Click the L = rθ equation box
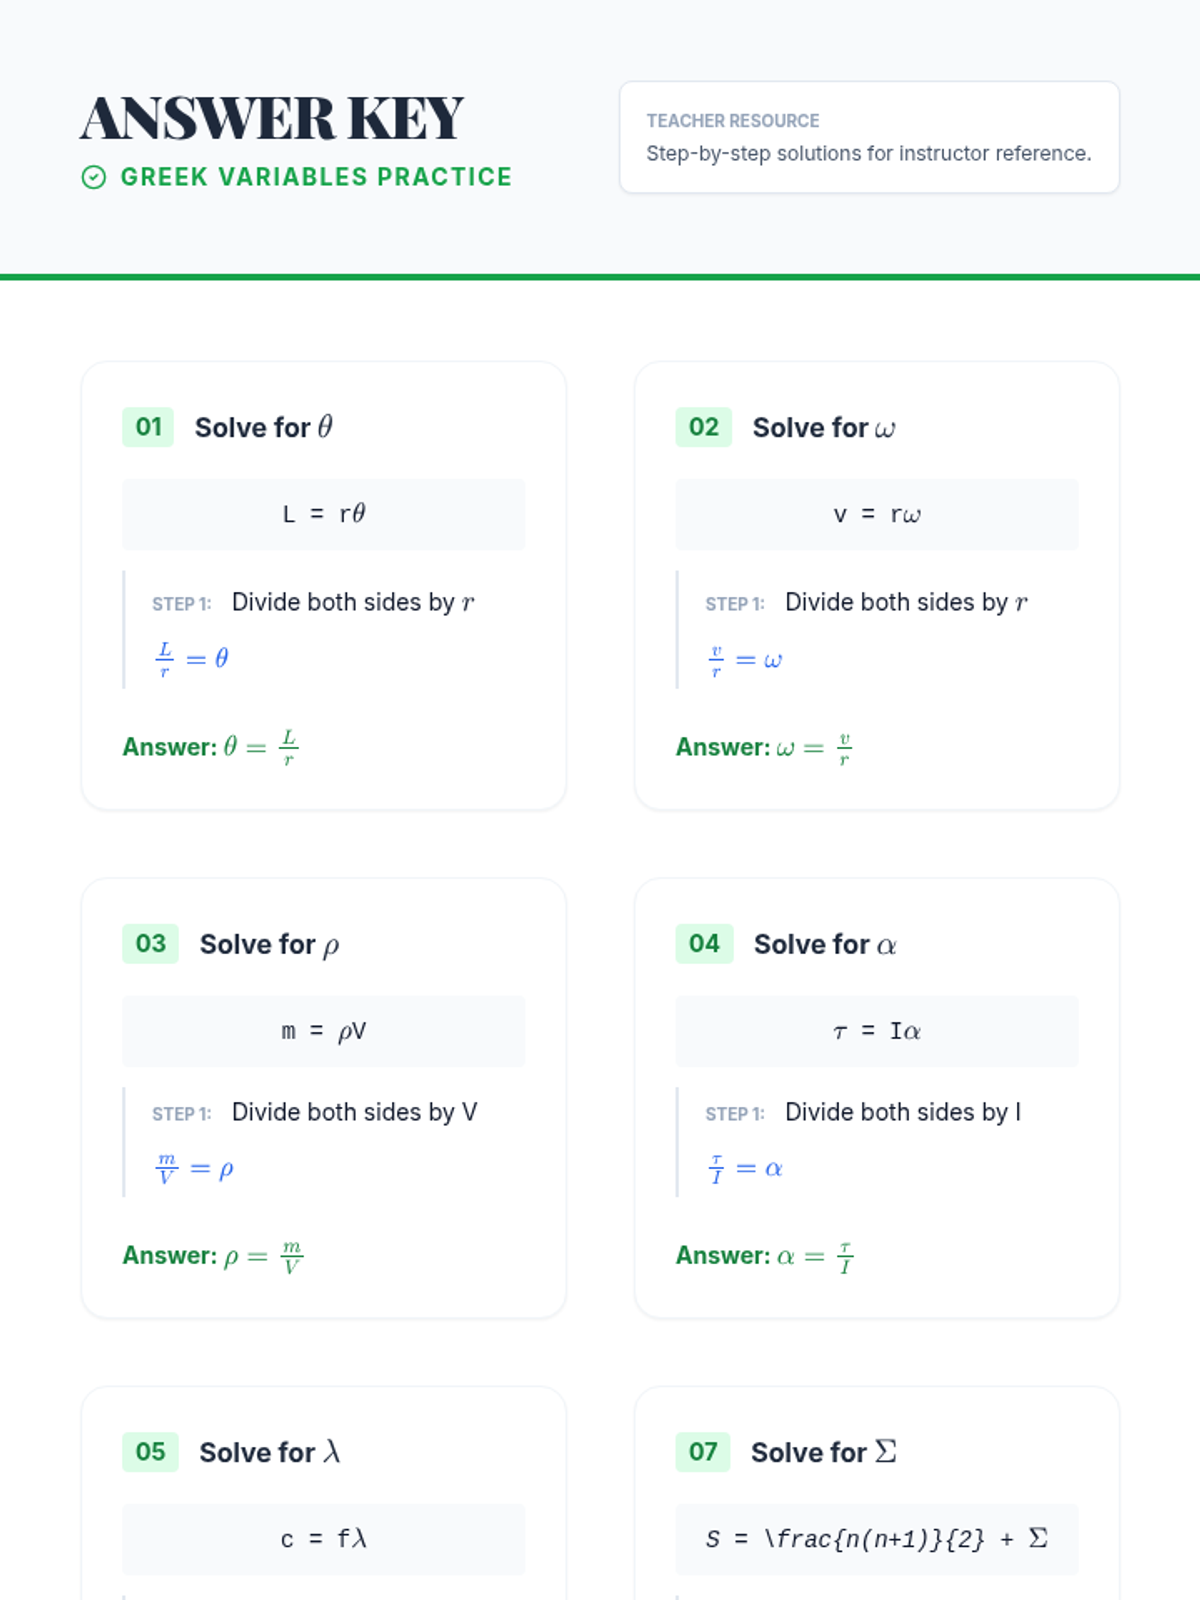Image resolution: width=1200 pixels, height=1600 pixels. click(x=323, y=514)
